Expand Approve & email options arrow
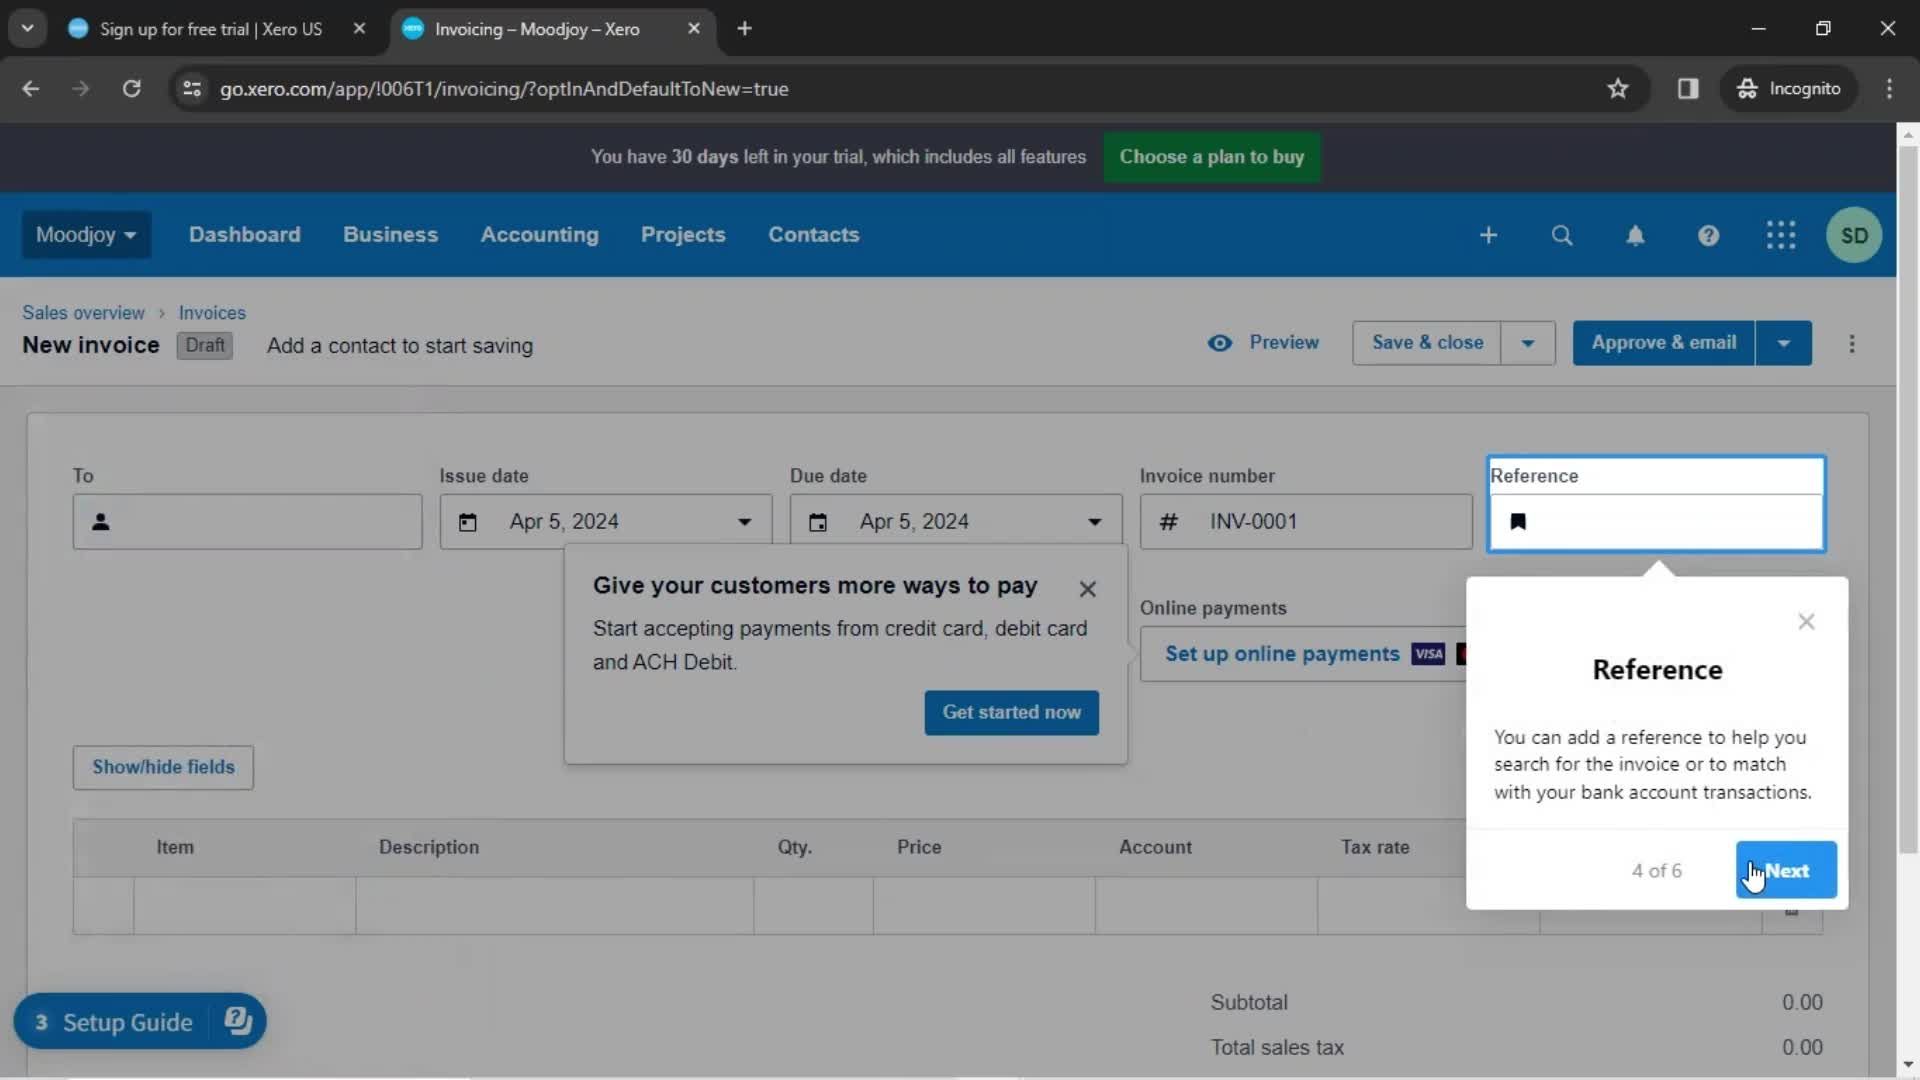Viewport: 1920px width, 1080px height. tap(1784, 343)
